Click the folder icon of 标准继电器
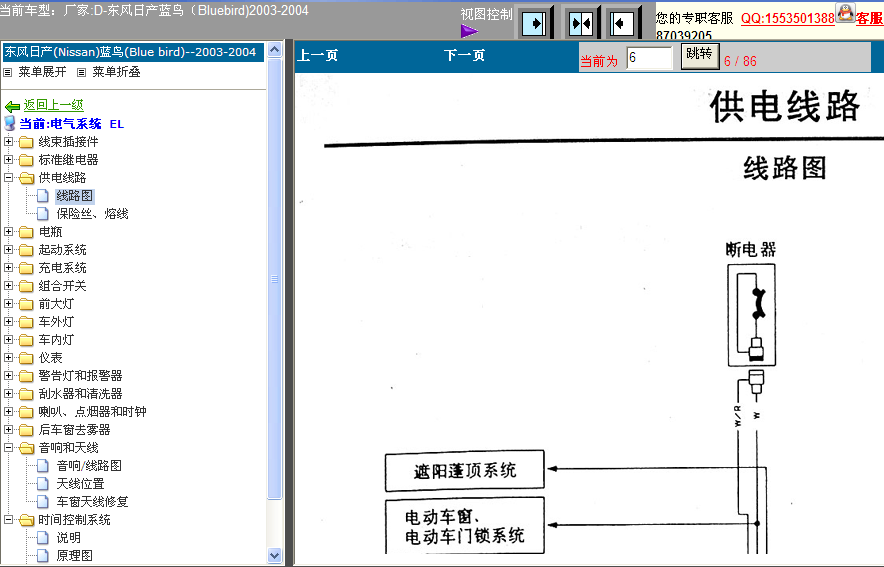Viewport: 884px width, 567px height. (x=26, y=160)
